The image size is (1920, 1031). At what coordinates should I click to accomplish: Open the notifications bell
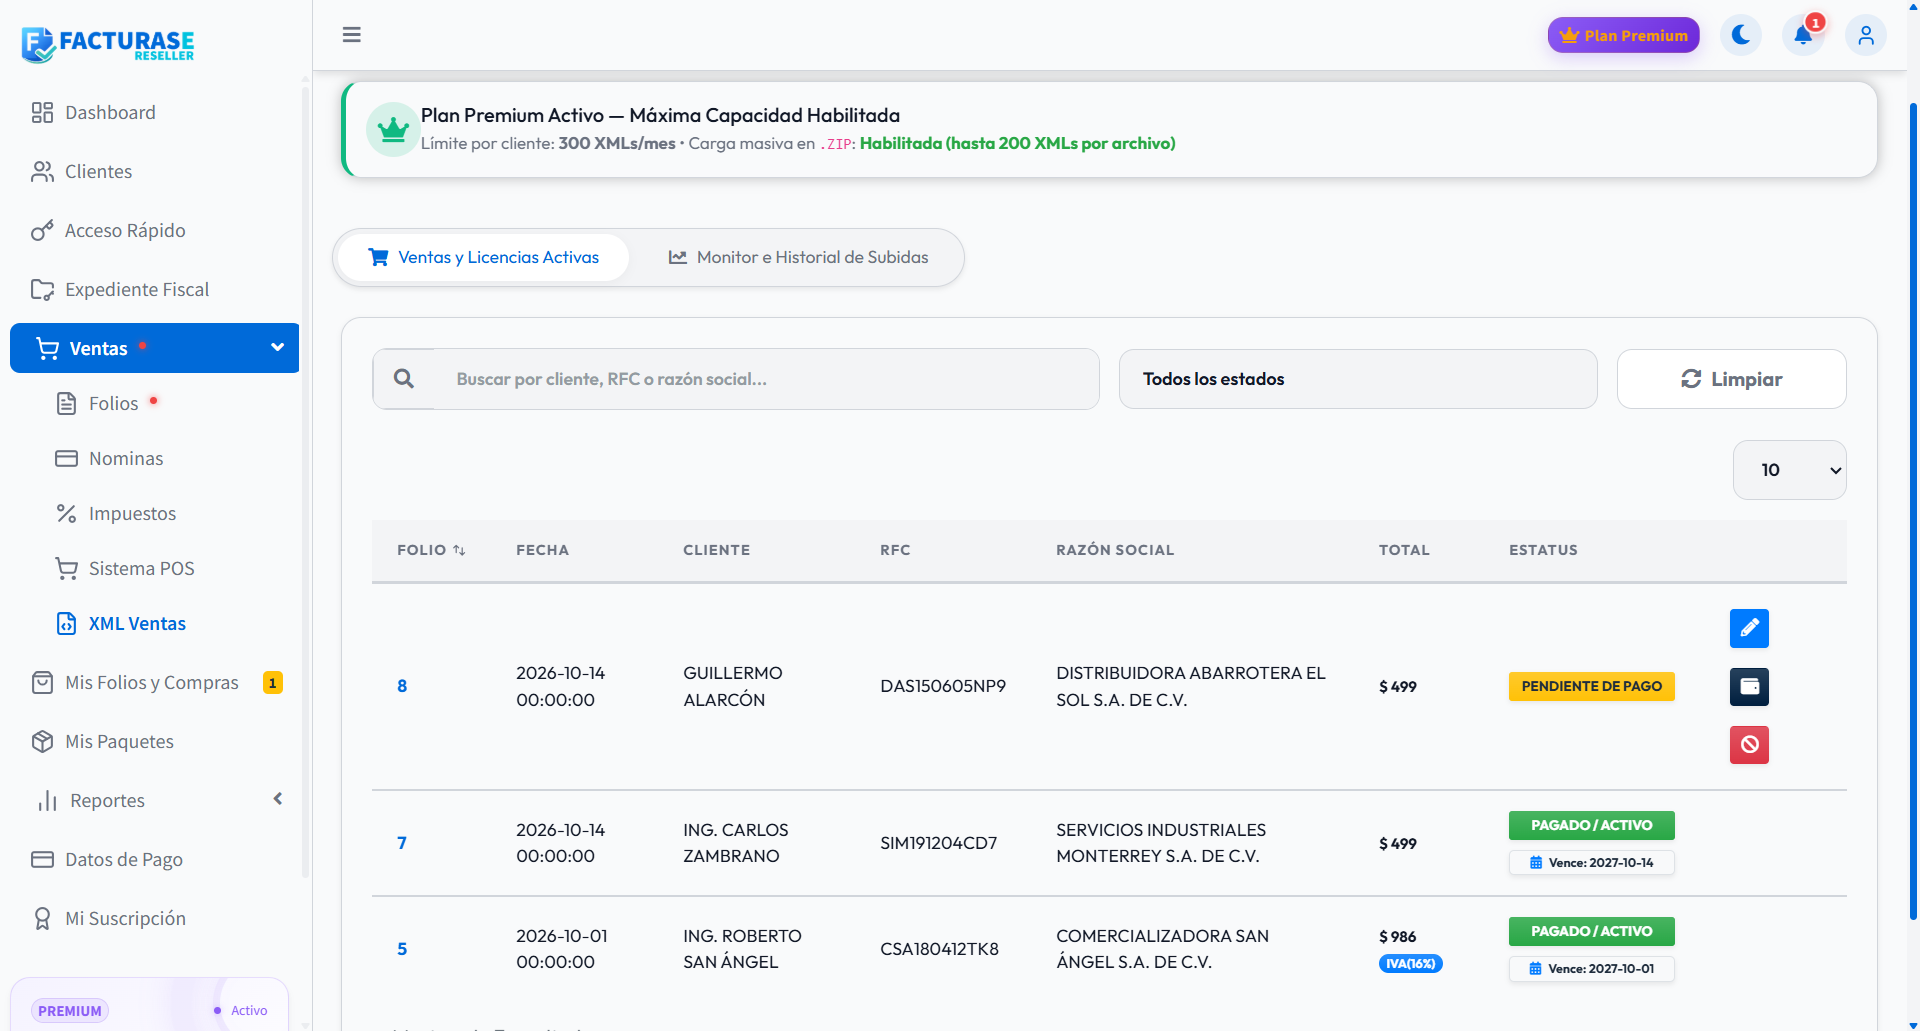tap(1803, 35)
